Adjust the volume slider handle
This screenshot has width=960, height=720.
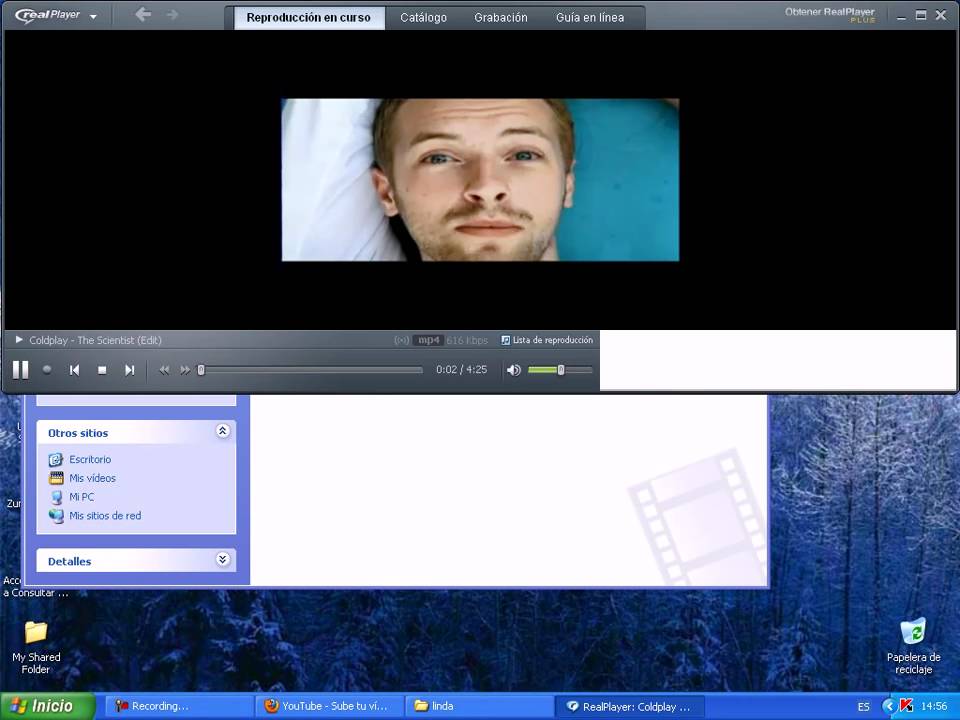560,370
